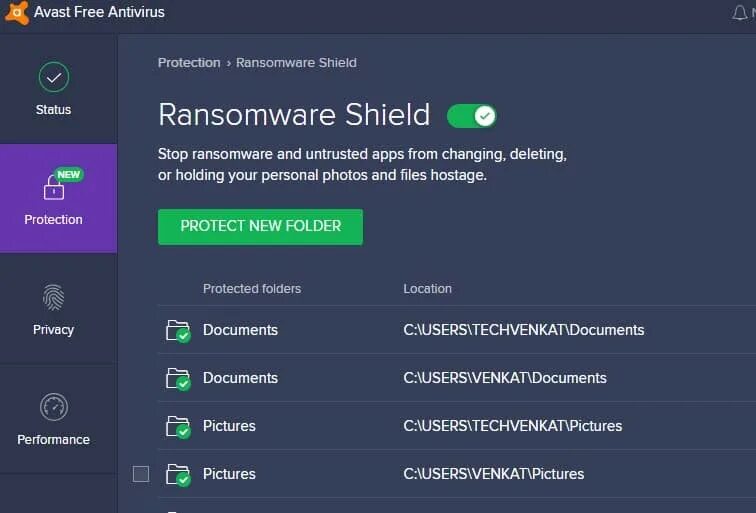The image size is (756, 513).
Task: Select Documents name in VENKAT row
Action: pos(240,378)
